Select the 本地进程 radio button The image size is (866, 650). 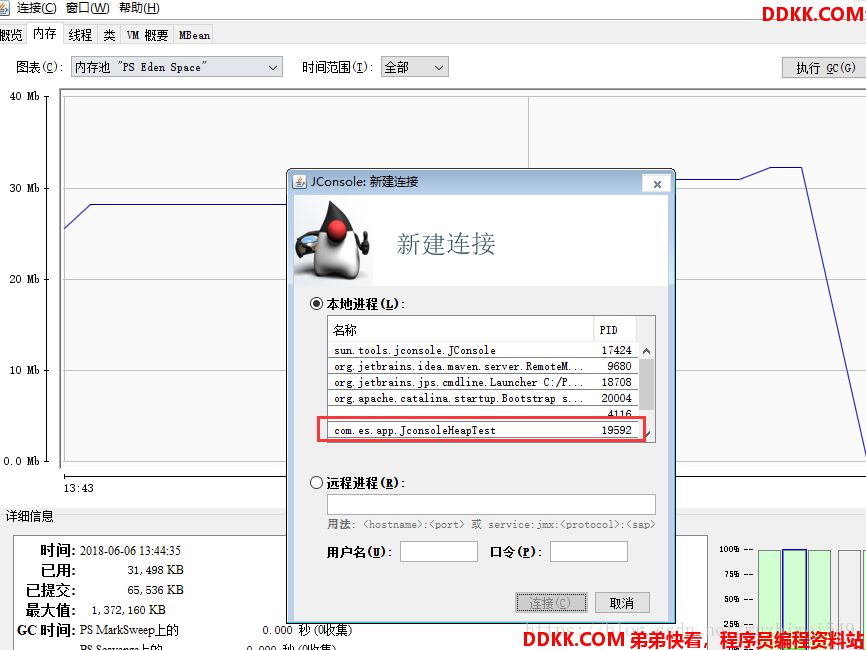click(316, 304)
